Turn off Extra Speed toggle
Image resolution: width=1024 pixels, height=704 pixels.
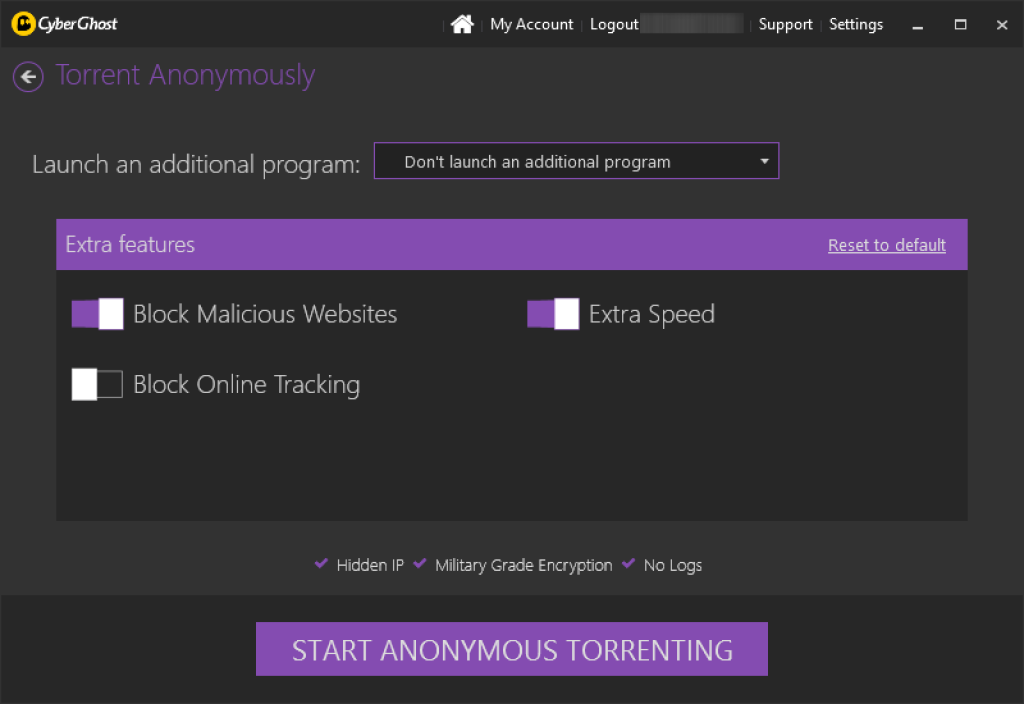pos(553,314)
